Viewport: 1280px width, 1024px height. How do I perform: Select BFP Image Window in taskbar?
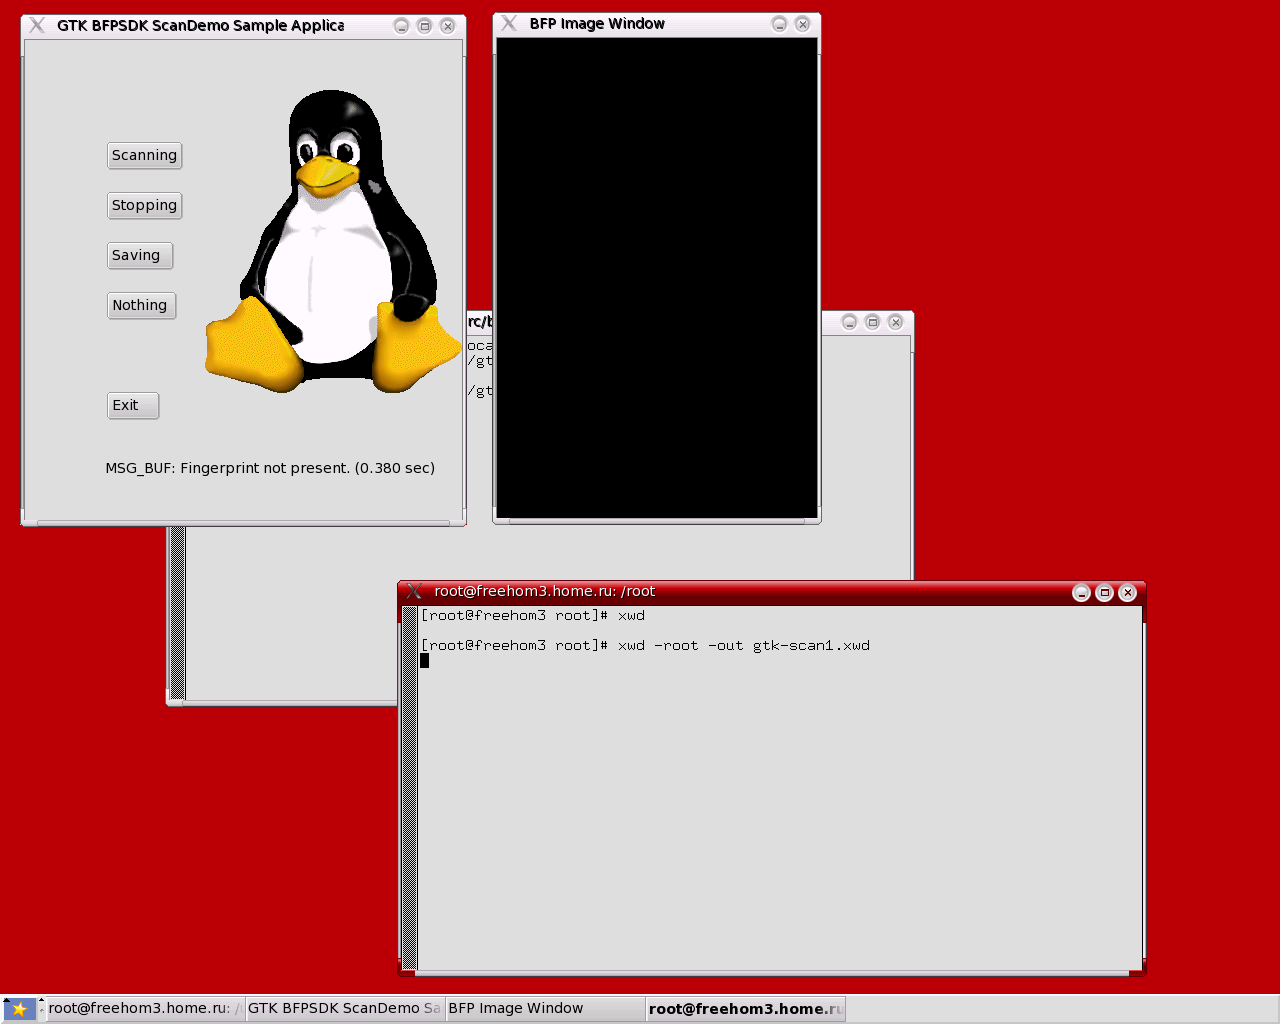tap(543, 1009)
